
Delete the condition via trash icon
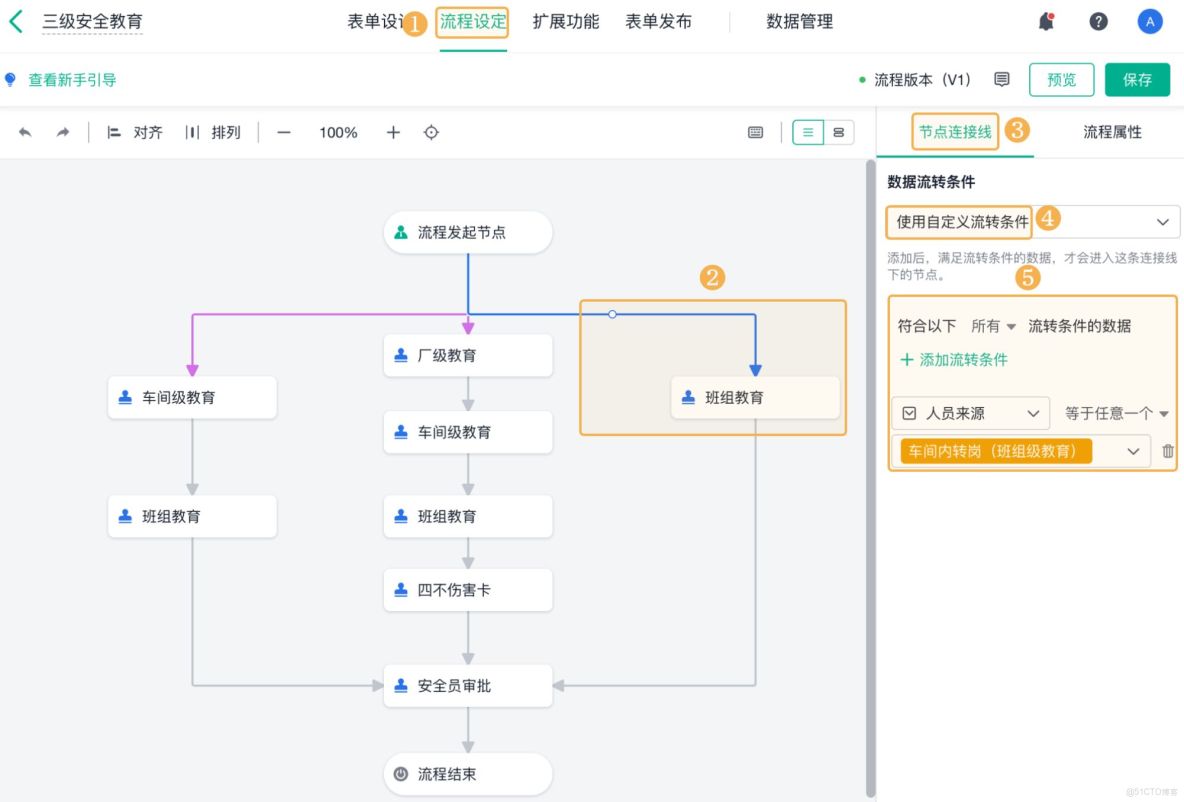[x=1167, y=451]
